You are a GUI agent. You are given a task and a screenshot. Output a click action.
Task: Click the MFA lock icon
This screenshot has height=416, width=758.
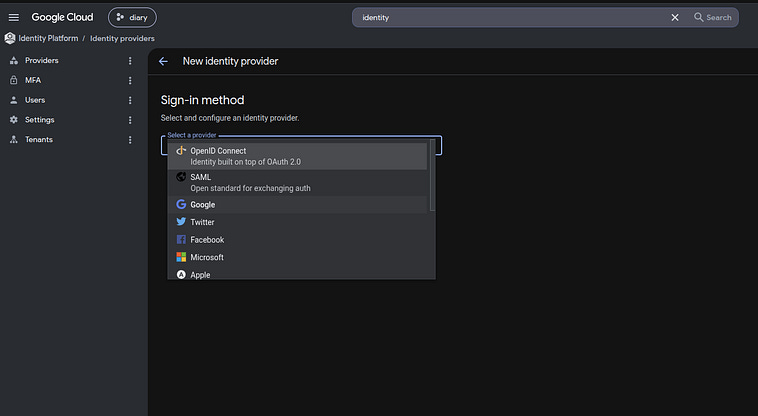[x=14, y=80]
